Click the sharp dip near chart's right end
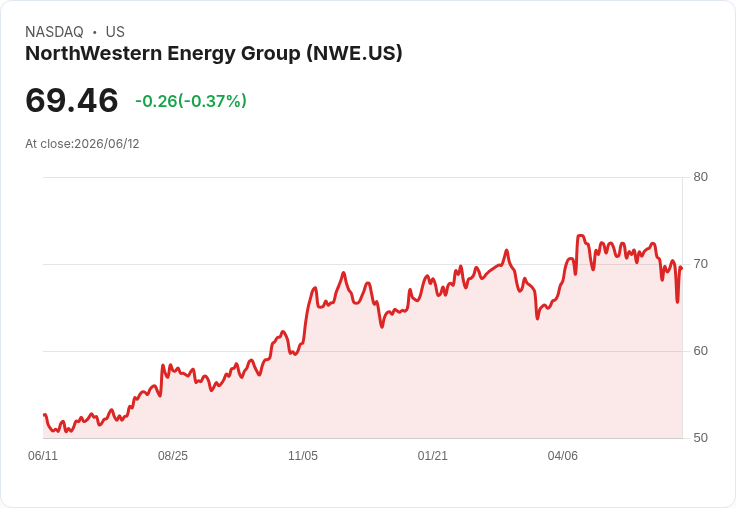 677,301
